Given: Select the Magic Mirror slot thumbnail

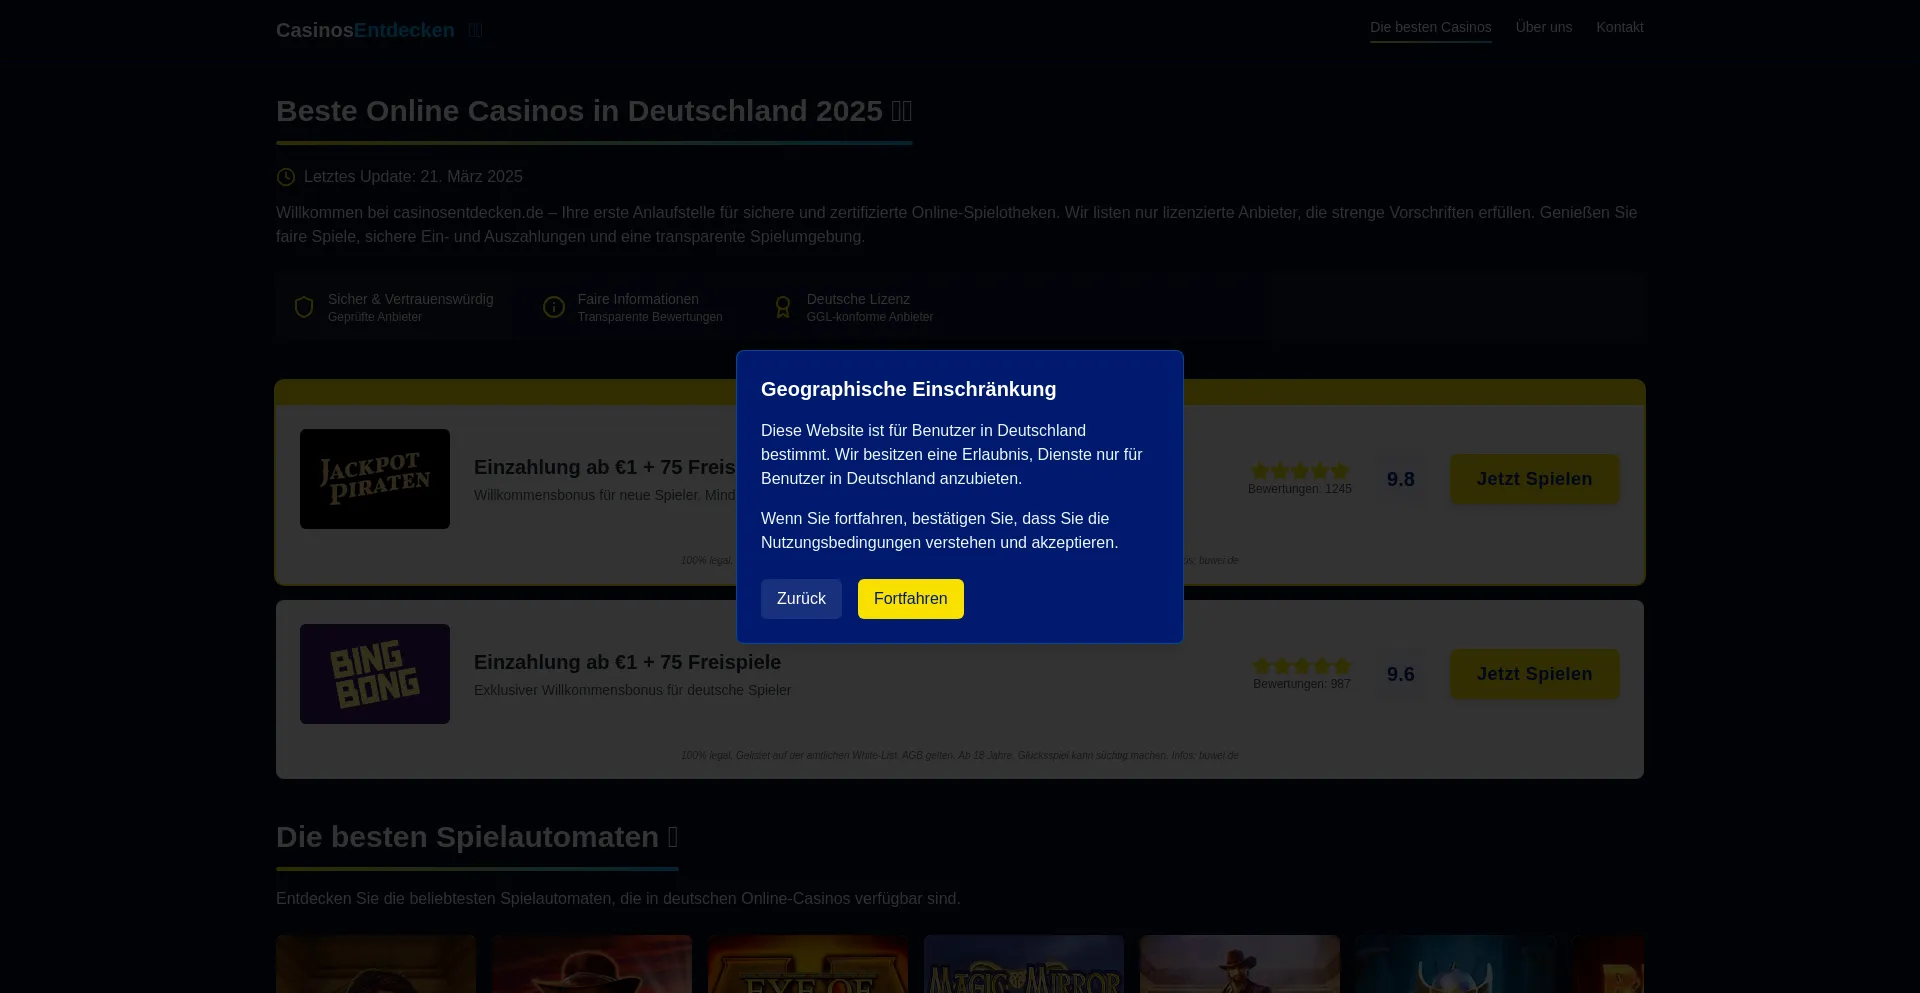Looking at the screenshot, I should point(1023,965).
